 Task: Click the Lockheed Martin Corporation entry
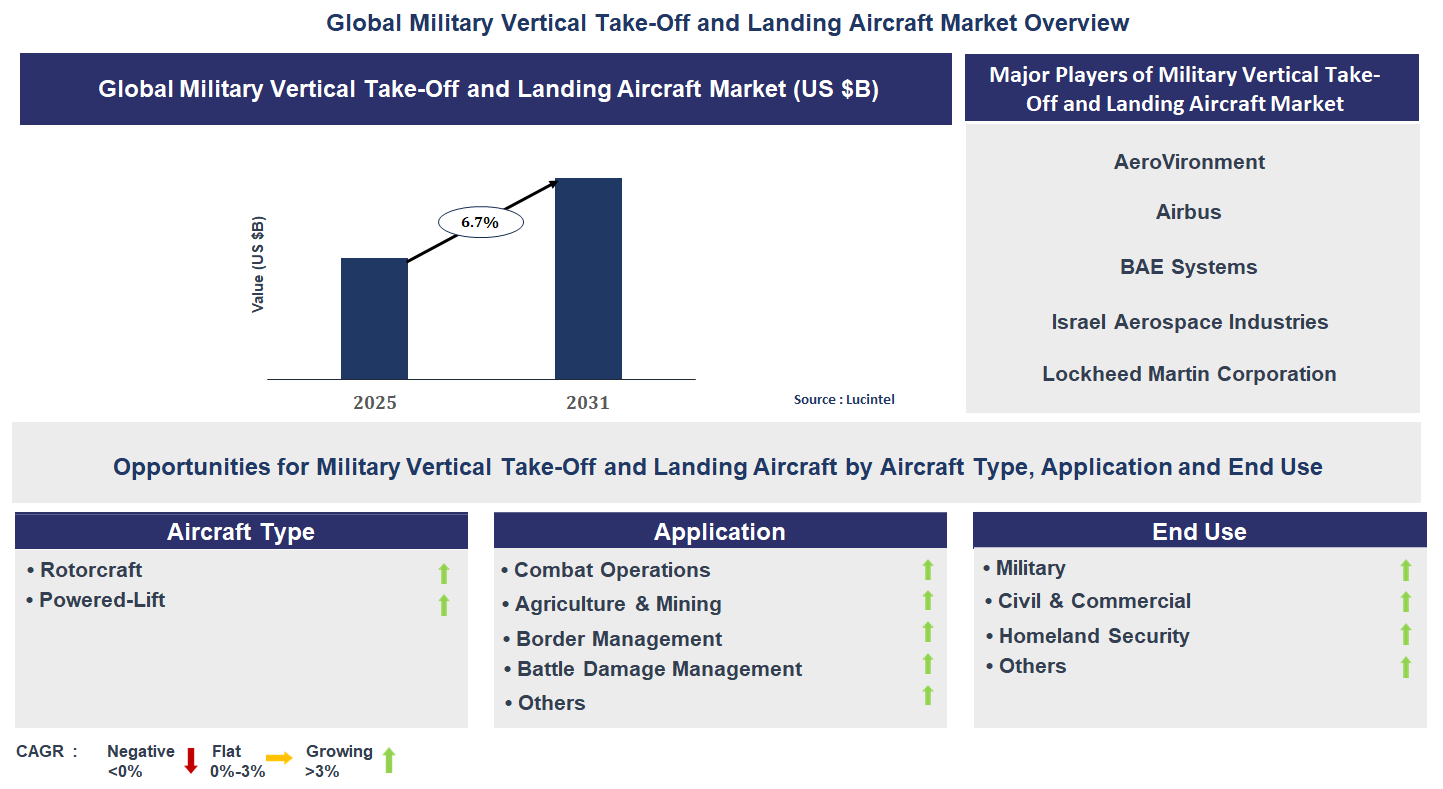(x=1189, y=373)
